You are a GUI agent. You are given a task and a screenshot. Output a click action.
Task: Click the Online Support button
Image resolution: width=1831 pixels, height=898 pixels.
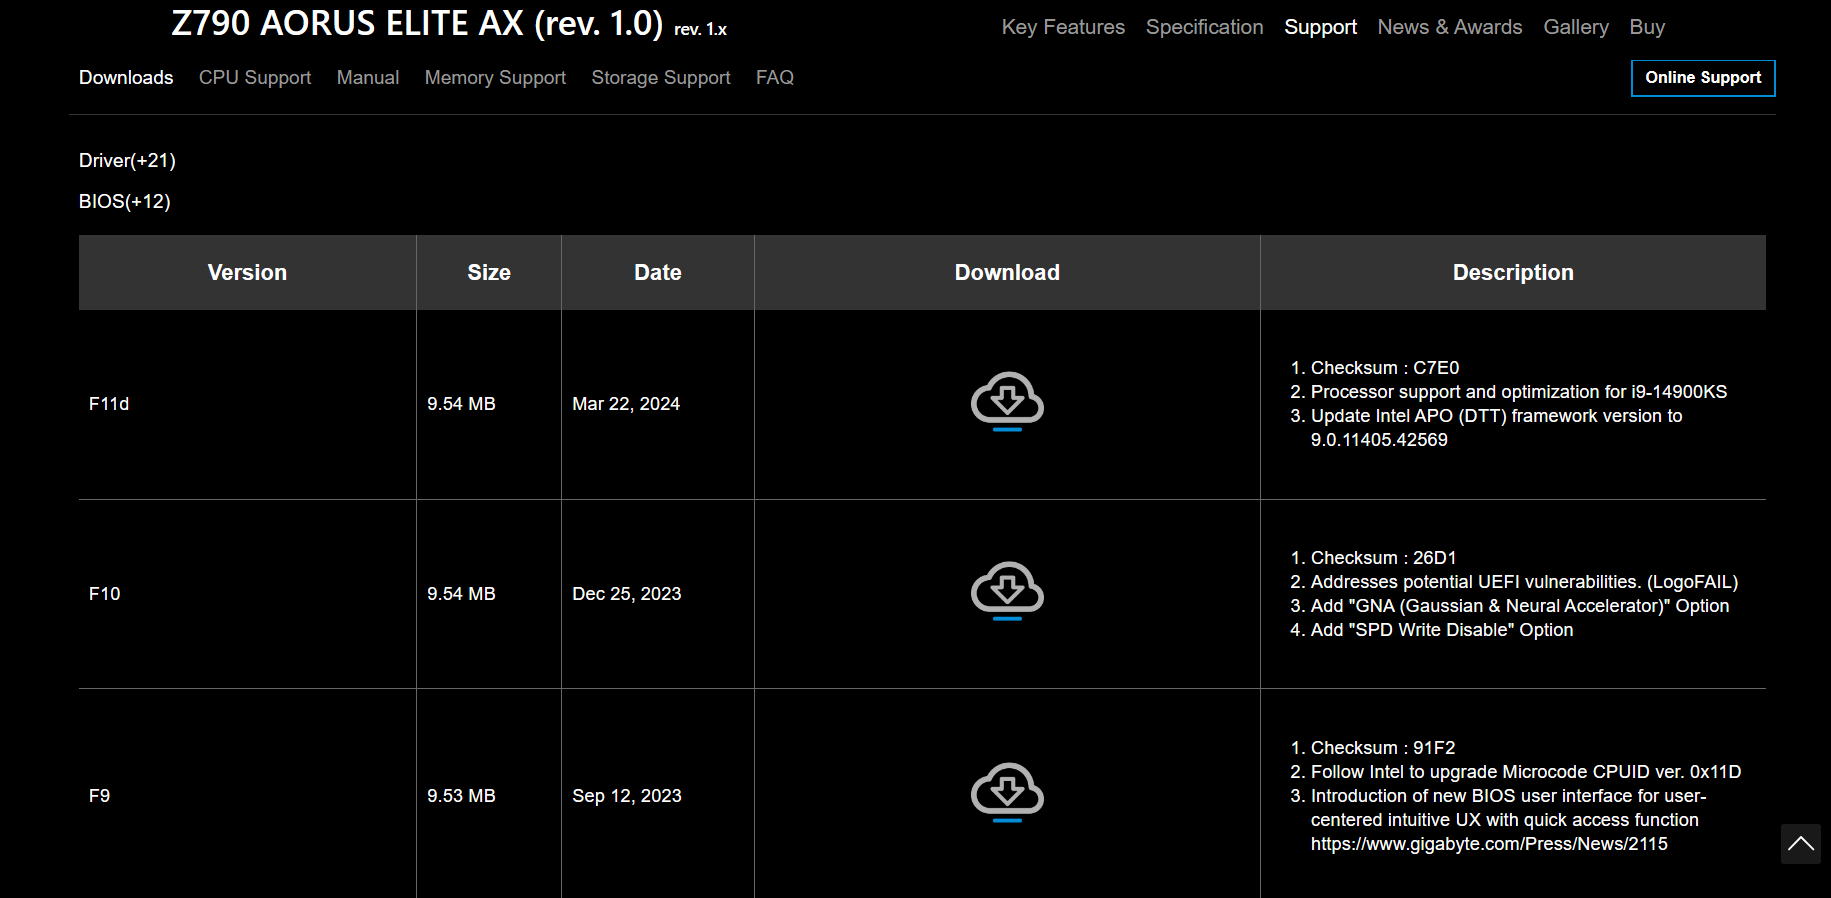(x=1703, y=78)
